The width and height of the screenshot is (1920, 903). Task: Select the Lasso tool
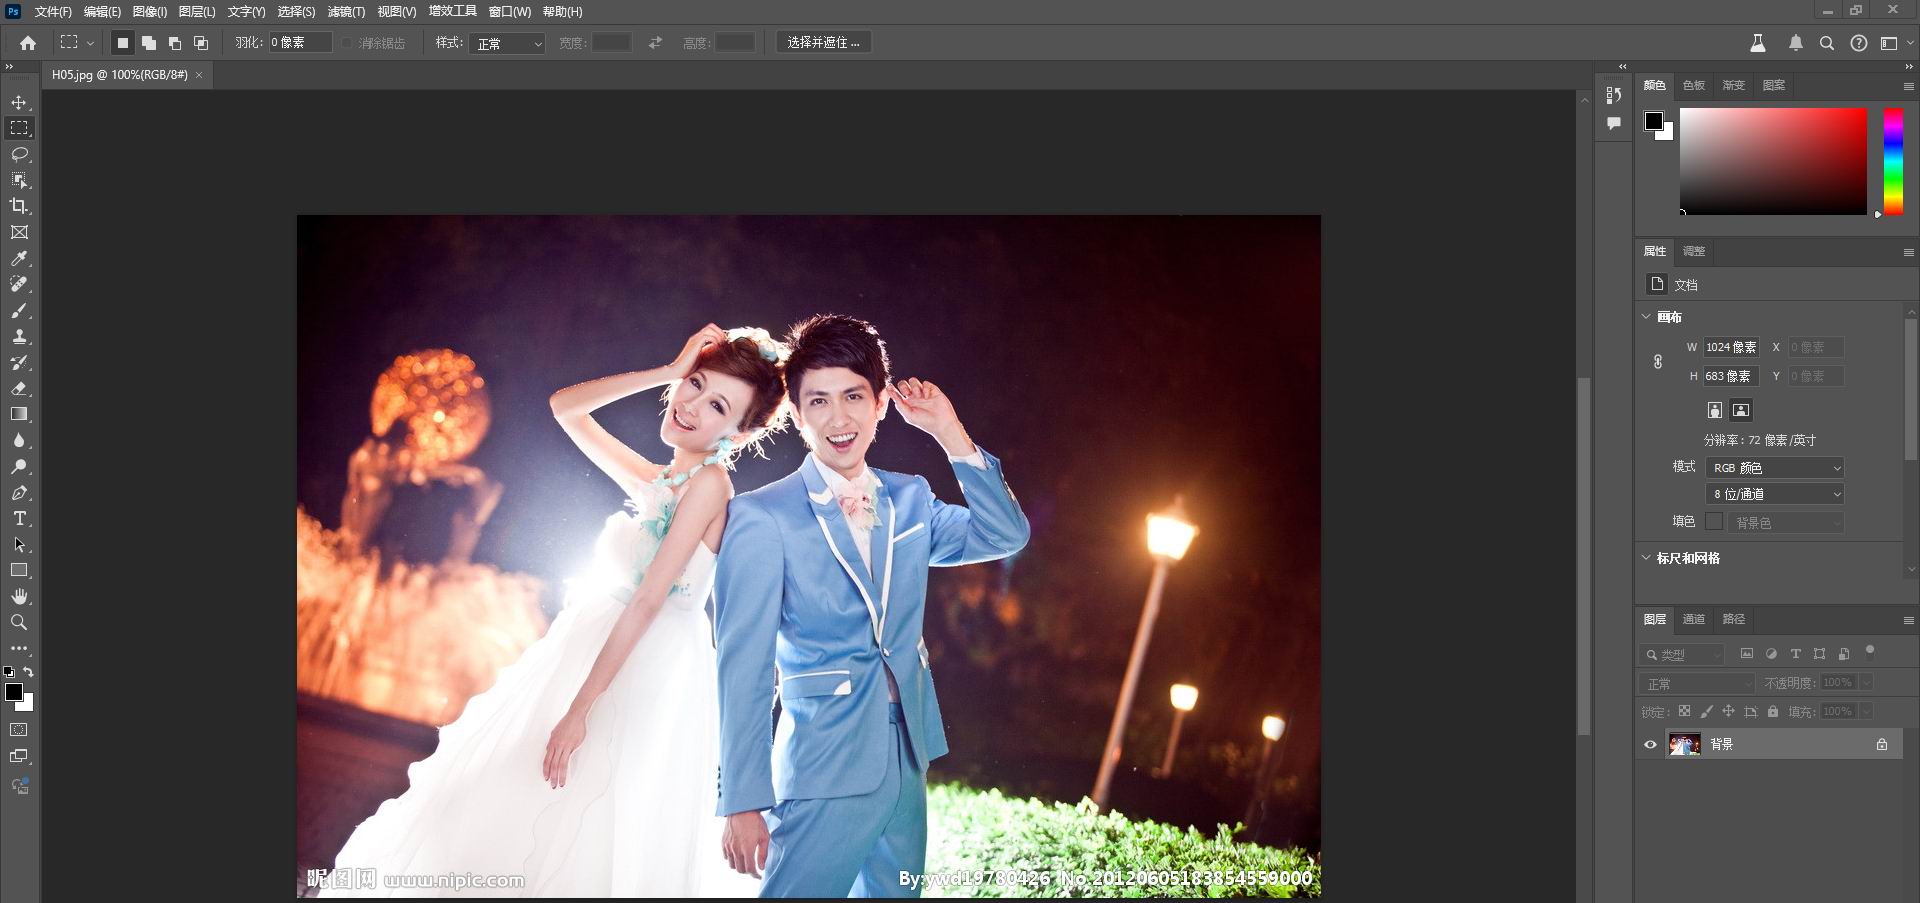pyautogui.click(x=19, y=154)
